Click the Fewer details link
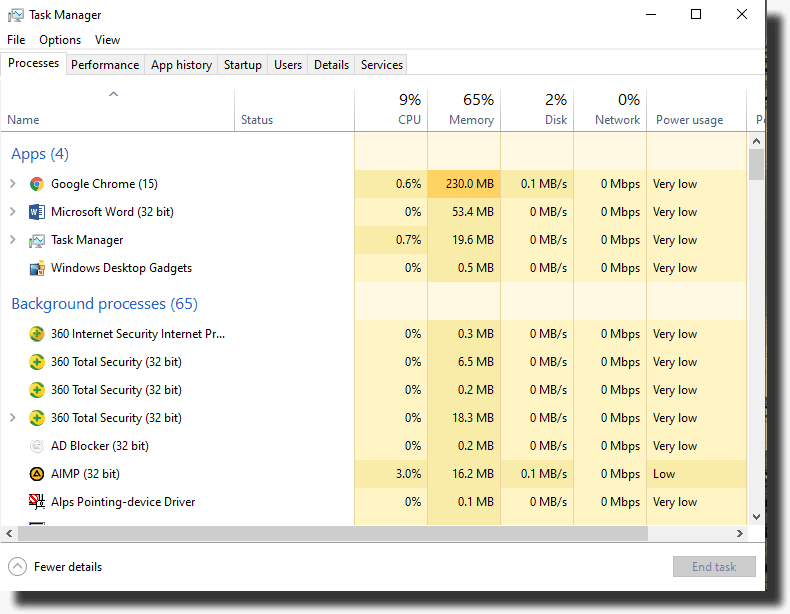 point(68,567)
